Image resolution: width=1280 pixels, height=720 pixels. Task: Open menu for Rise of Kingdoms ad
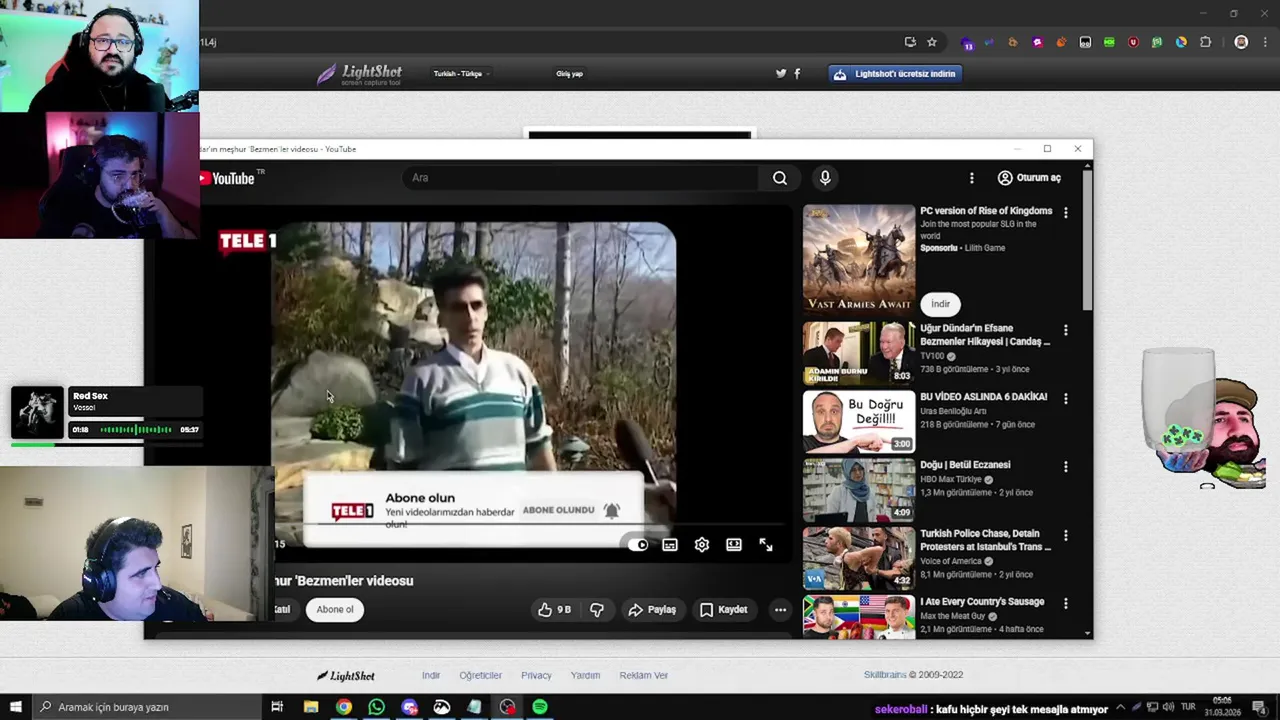(x=1066, y=213)
